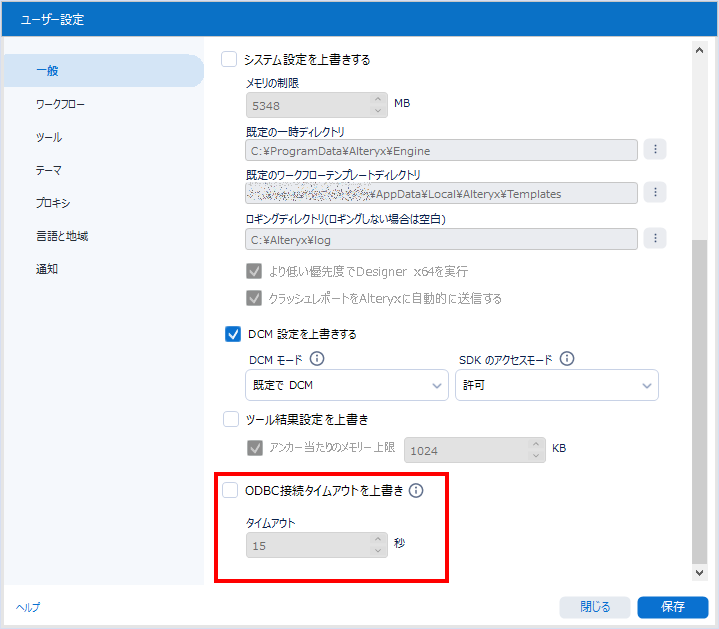Image resolution: width=719 pixels, height=629 pixels.
Task: Open the ワークフロー settings category
Action: coord(60,104)
